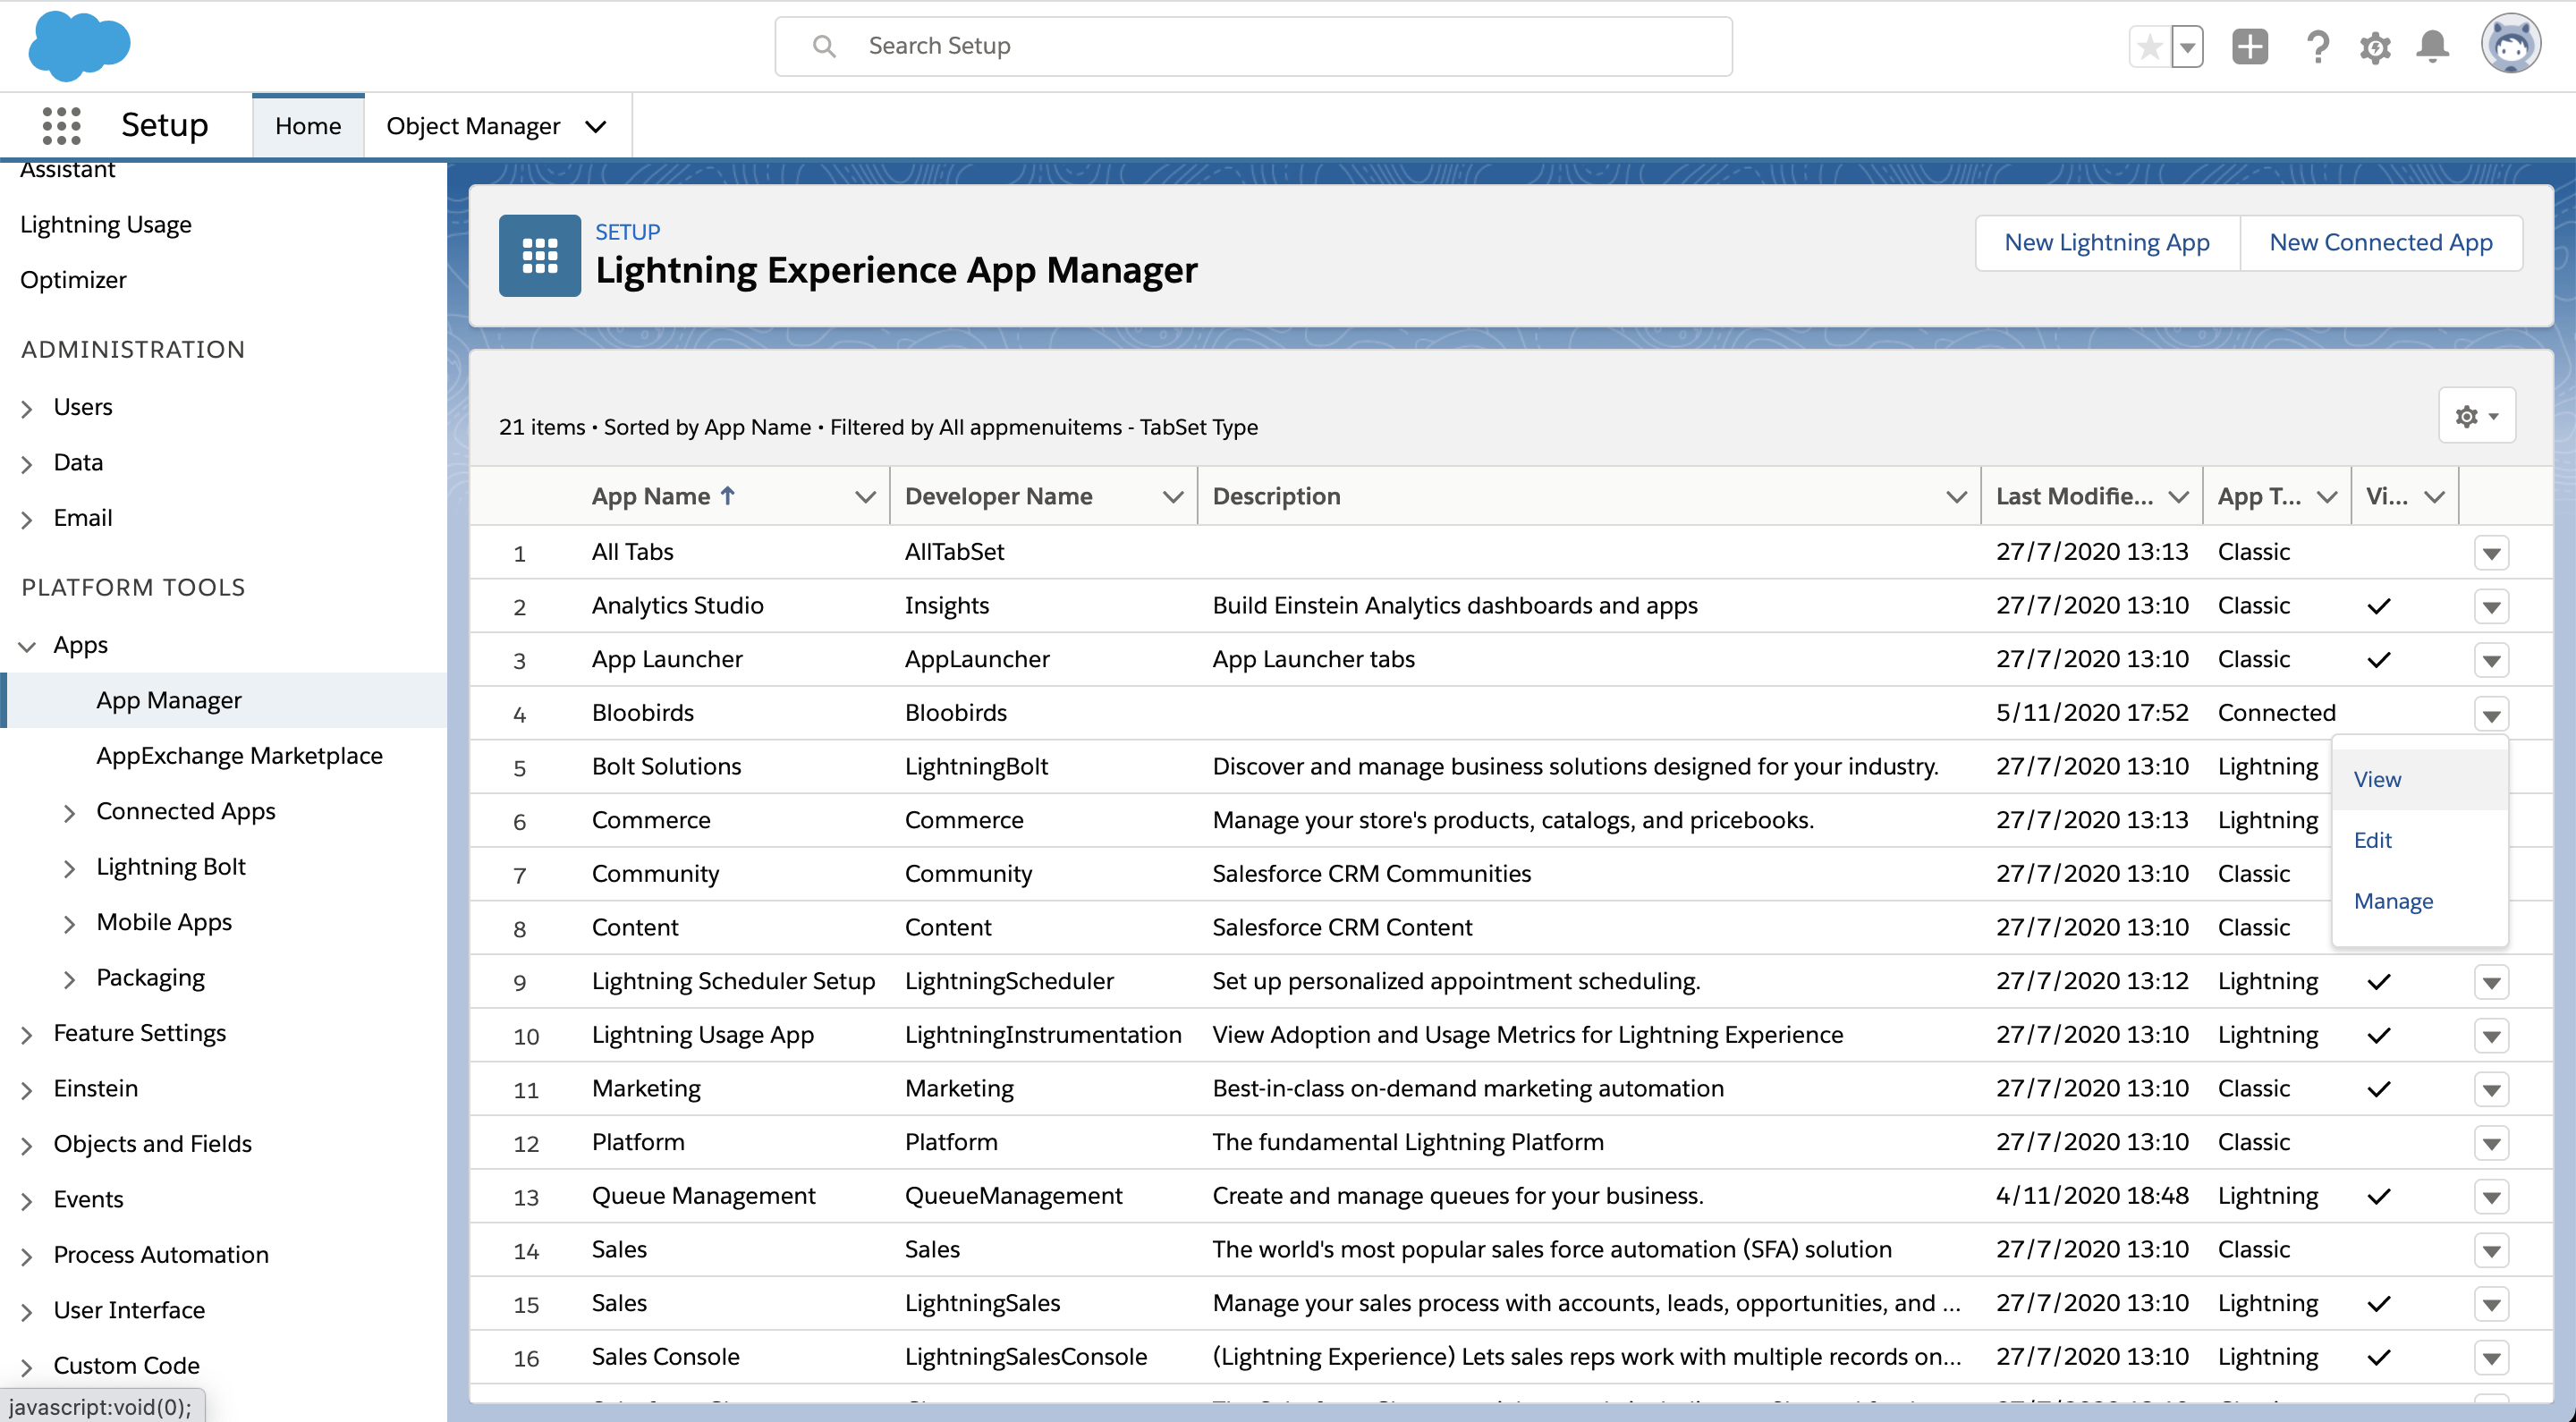Open Optimizer sidebar link
This screenshot has width=2576, height=1422.
tap(73, 280)
